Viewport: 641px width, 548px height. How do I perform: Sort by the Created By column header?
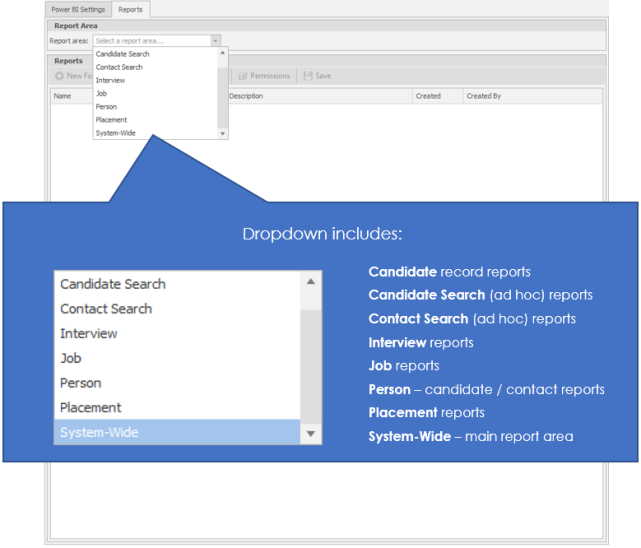coord(483,96)
